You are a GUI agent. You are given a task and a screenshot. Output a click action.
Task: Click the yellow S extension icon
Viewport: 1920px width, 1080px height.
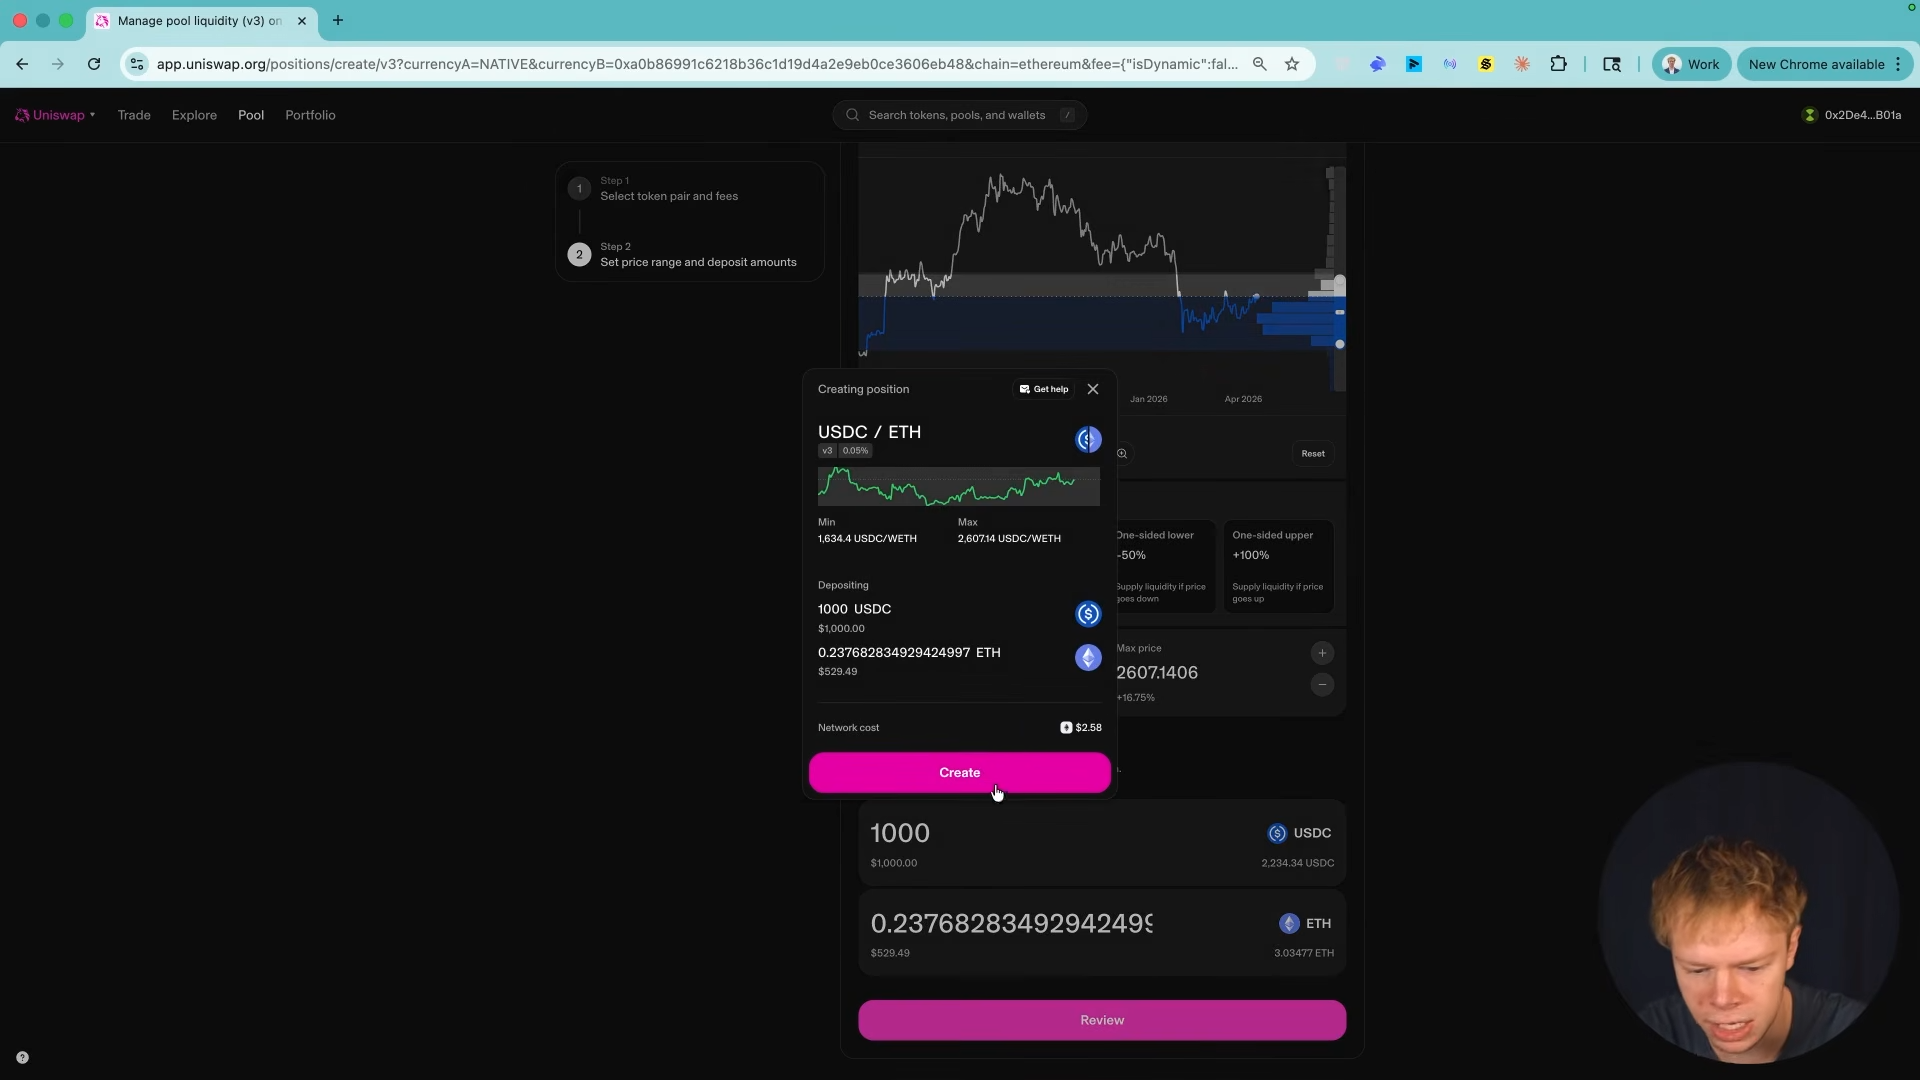1486,64
